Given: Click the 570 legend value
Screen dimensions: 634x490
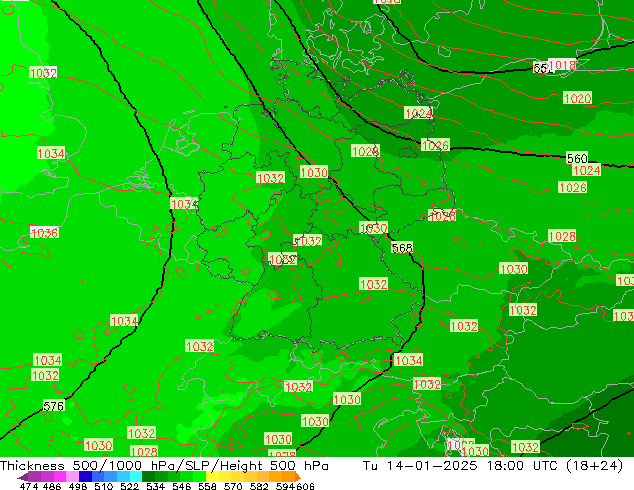Looking at the screenshot, I should tap(233, 486).
